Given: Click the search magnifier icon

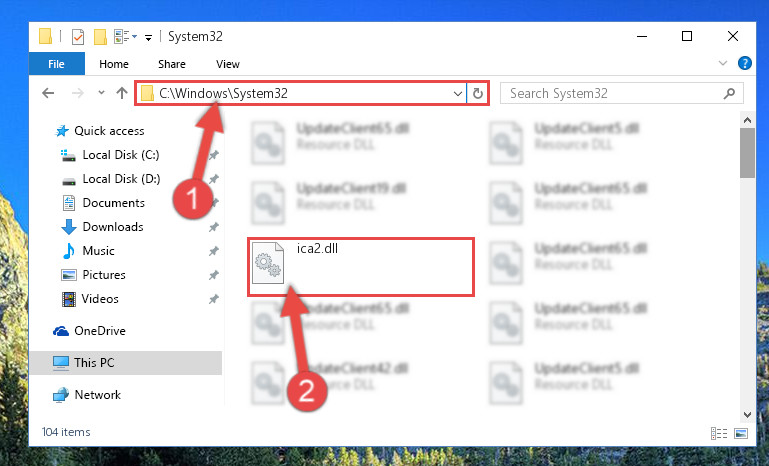Looking at the screenshot, I should [729, 93].
